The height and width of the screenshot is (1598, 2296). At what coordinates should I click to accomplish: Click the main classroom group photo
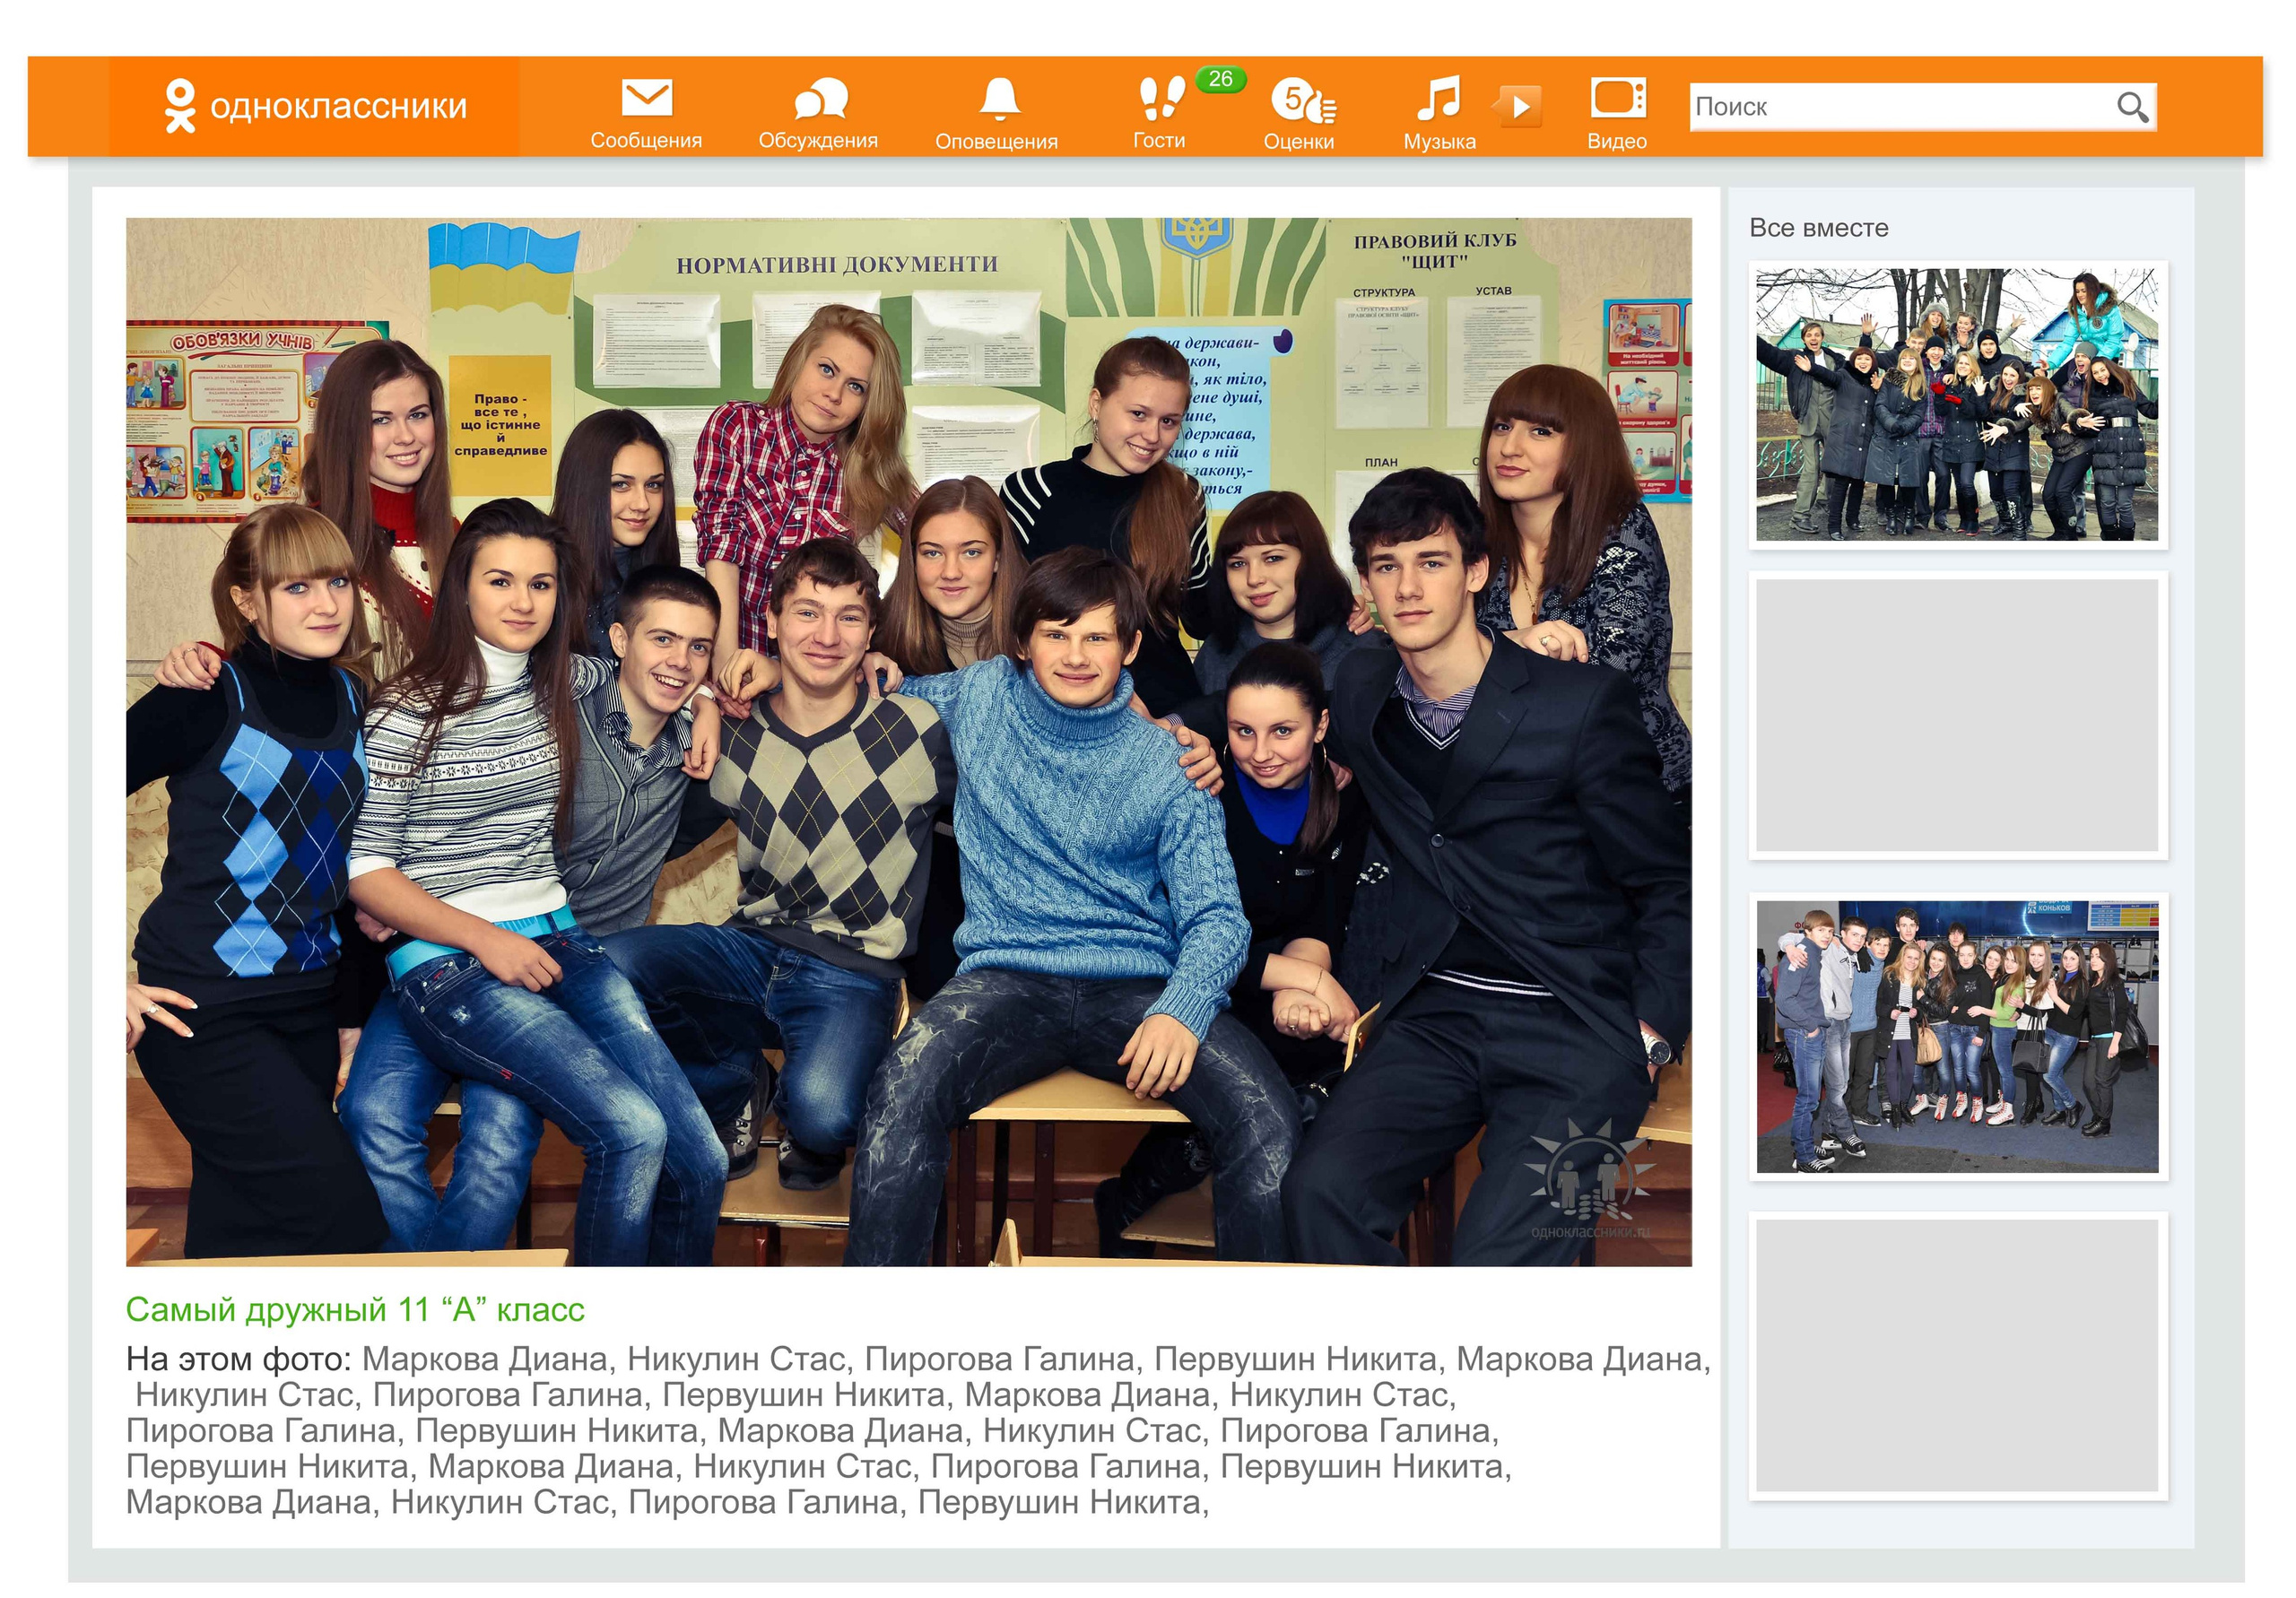coord(908,742)
